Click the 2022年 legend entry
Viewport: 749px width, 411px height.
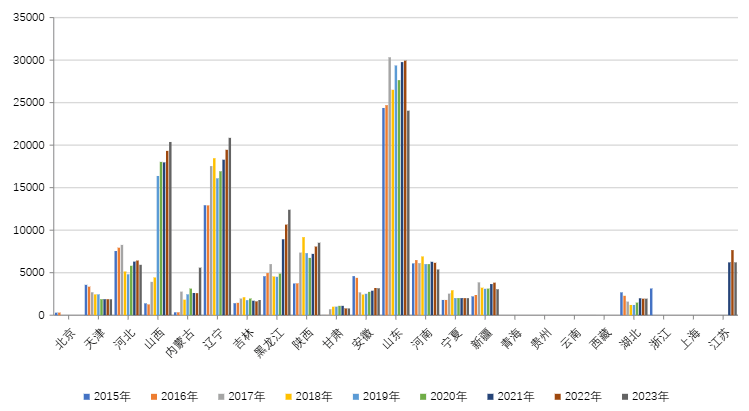coord(572,397)
